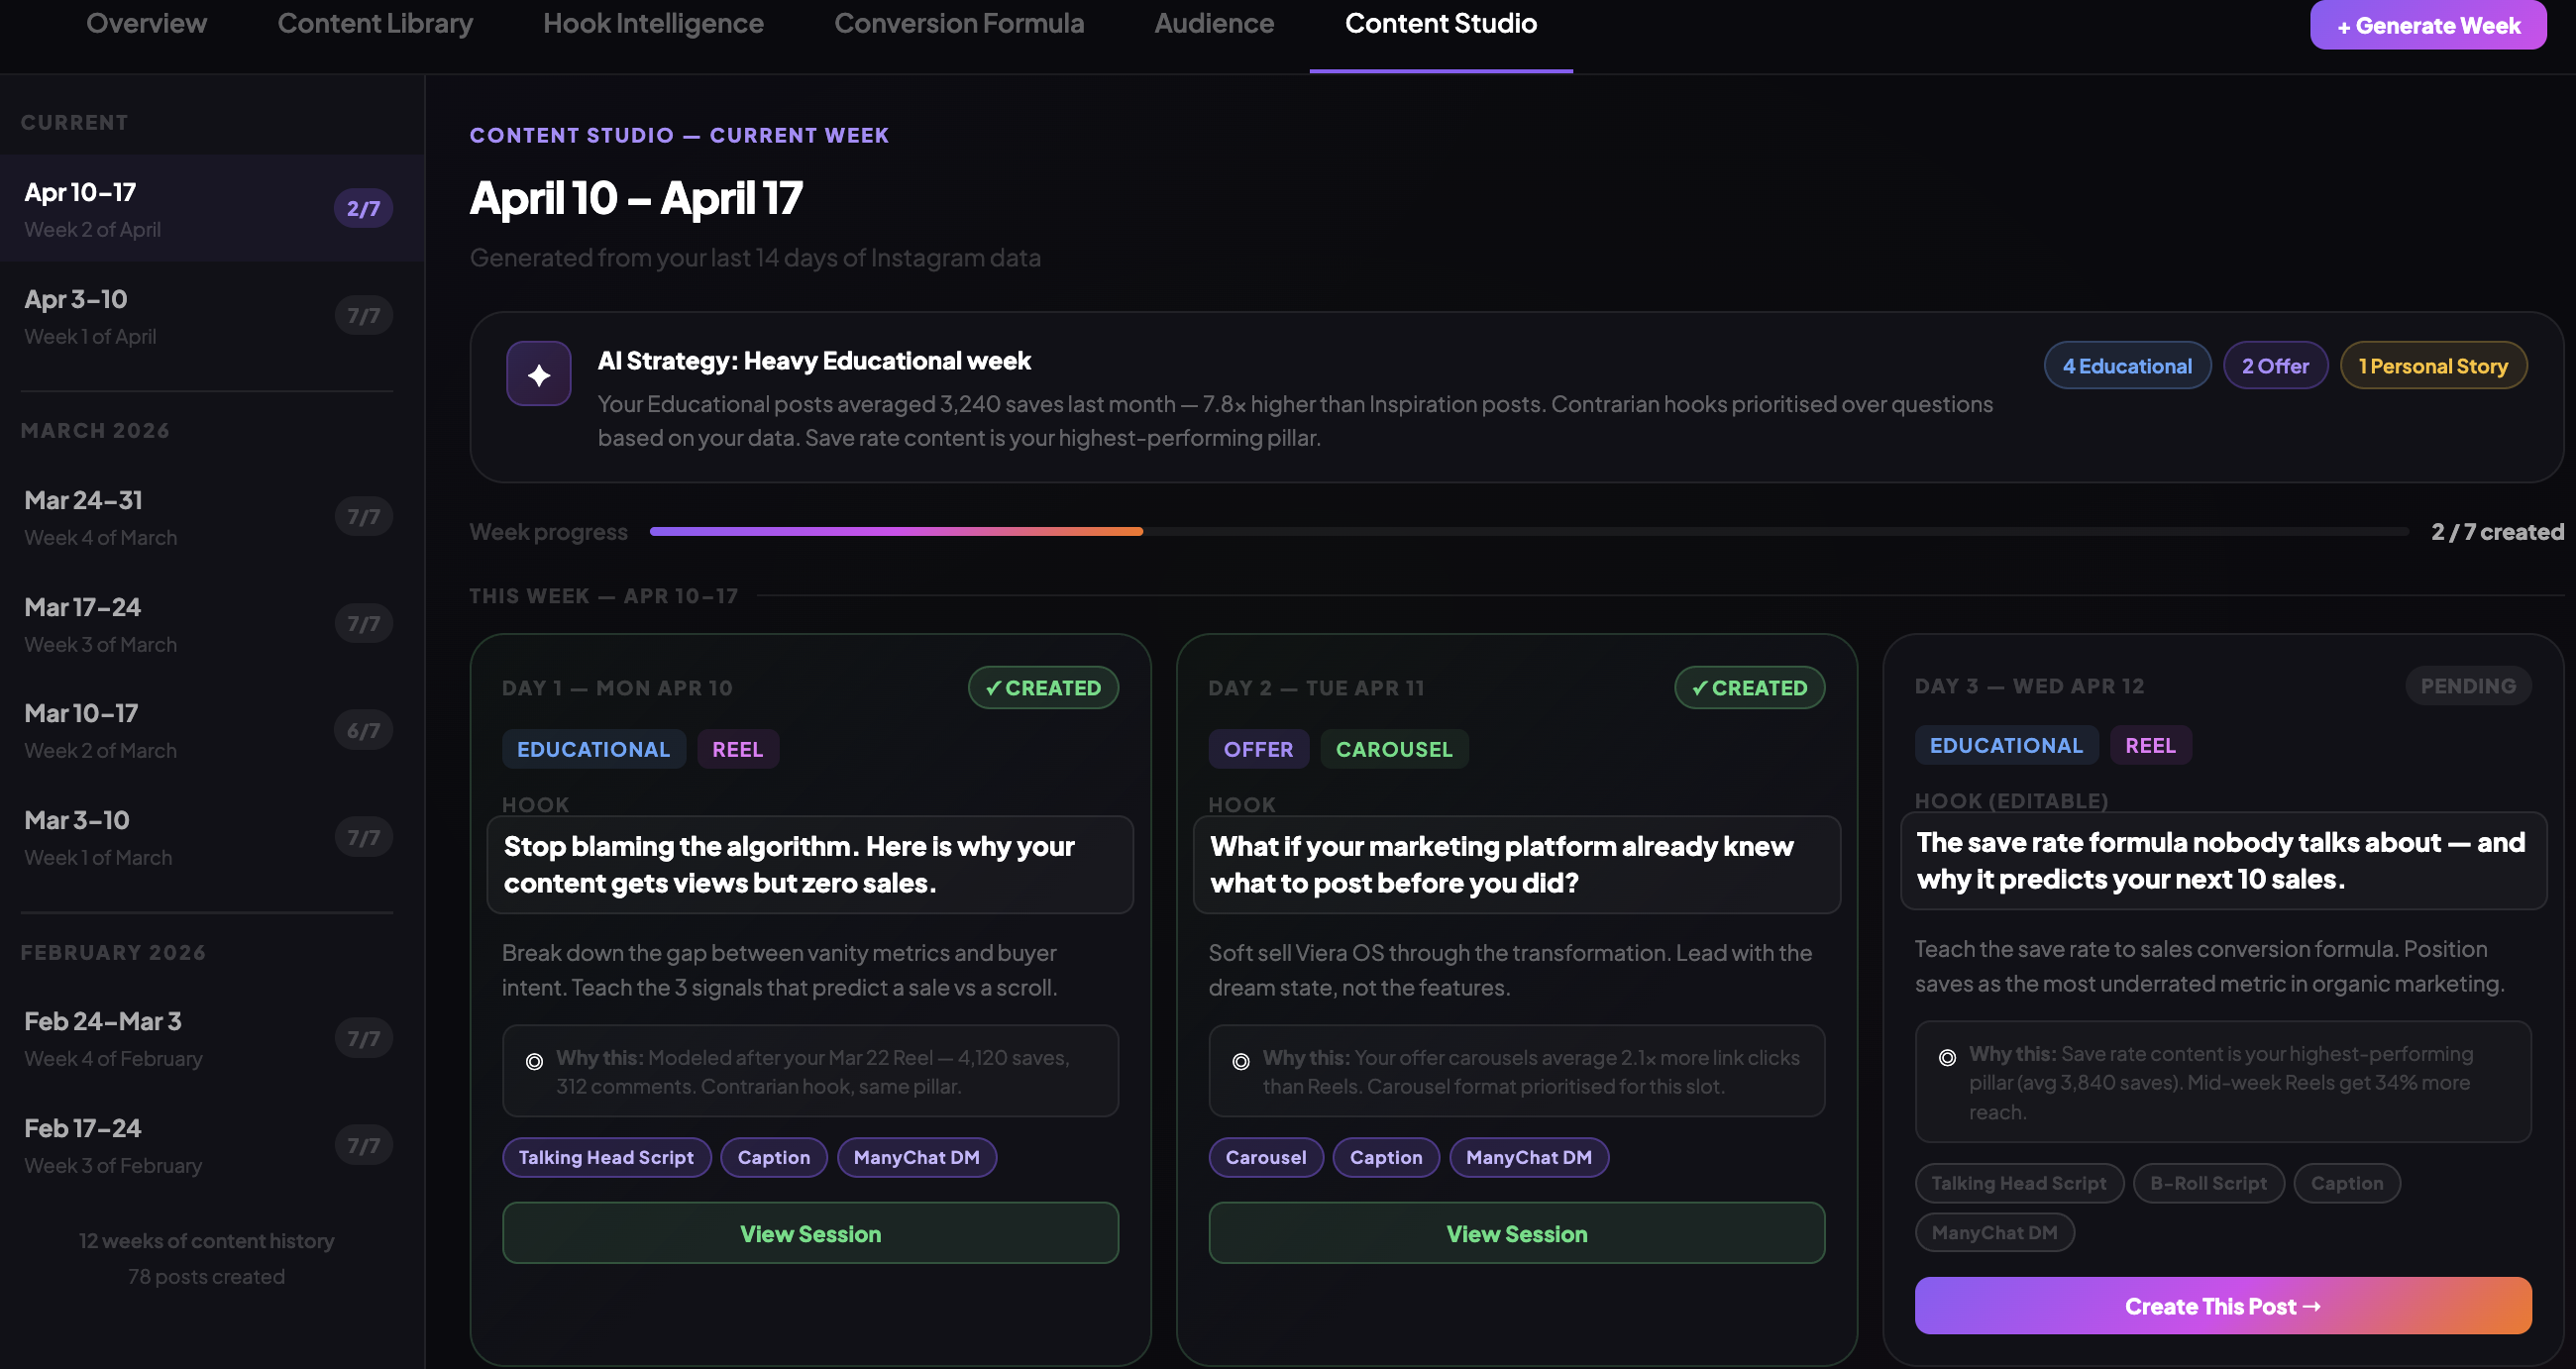The height and width of the screenshot is (1369, 2576).
Task: Click the Carousel asset chip beside Caption on Day 2
Action: click(1265, 1157)
